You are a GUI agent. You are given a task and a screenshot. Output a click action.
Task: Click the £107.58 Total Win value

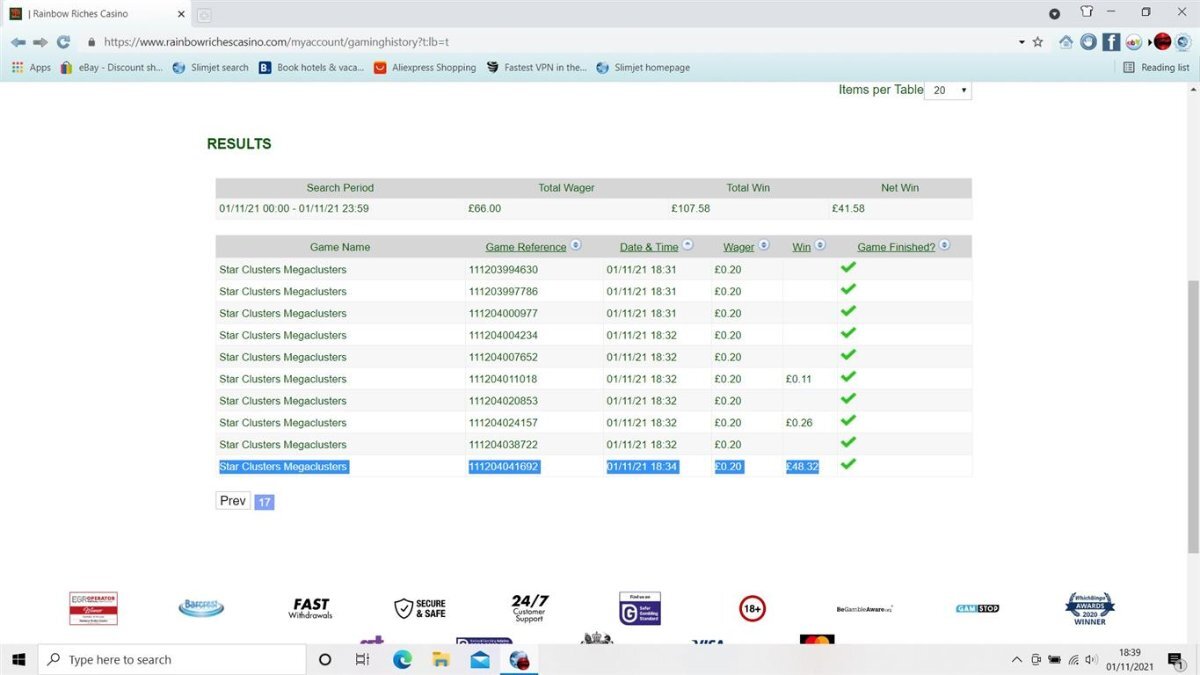pos(690,209)
